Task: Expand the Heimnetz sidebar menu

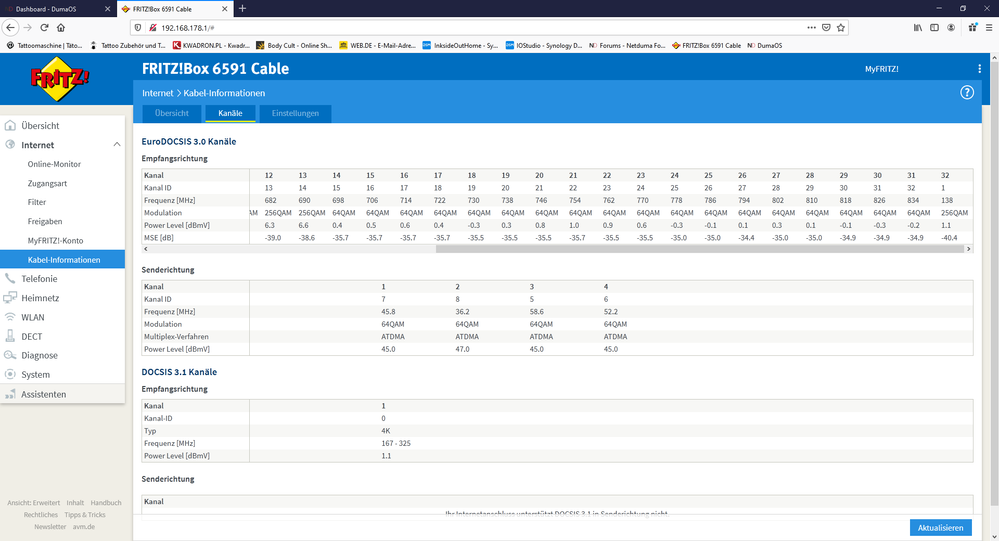Action: (40, 298)
